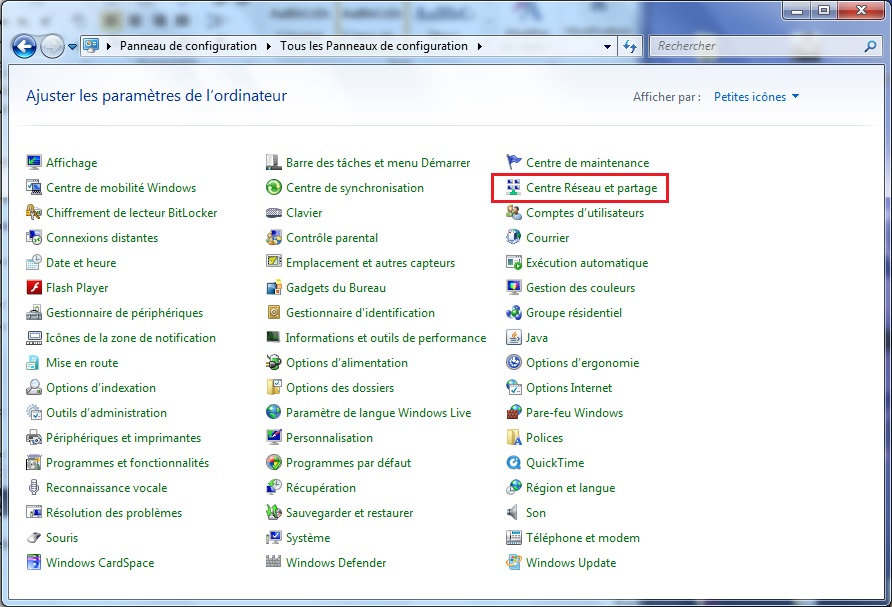Open the Options d'indexation link
Viewport: 892px width, 607px height.
click(x=101, y=388)
